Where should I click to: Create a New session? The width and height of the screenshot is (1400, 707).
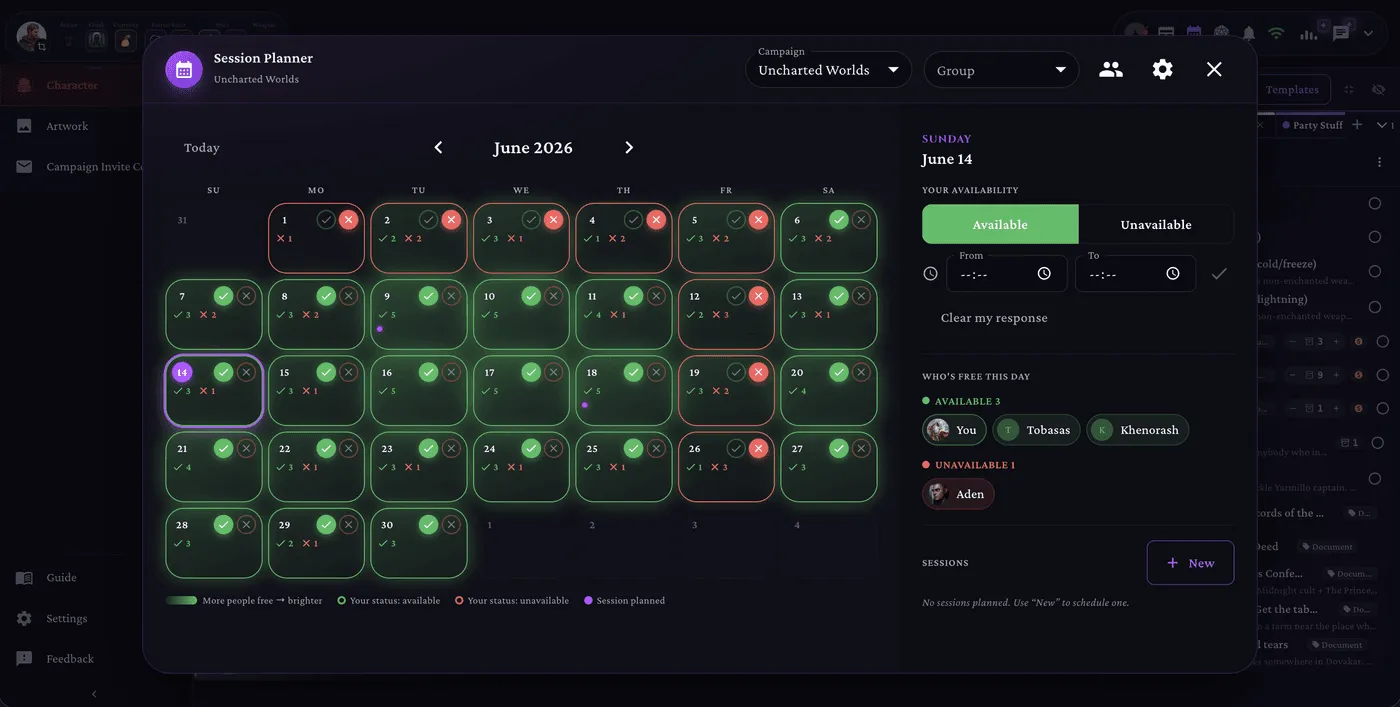click(1190, 563)
